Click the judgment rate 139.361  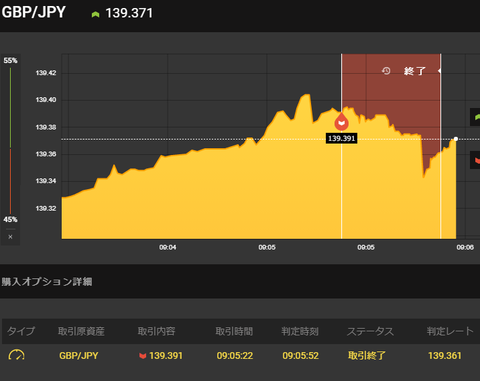coord(445,356)
